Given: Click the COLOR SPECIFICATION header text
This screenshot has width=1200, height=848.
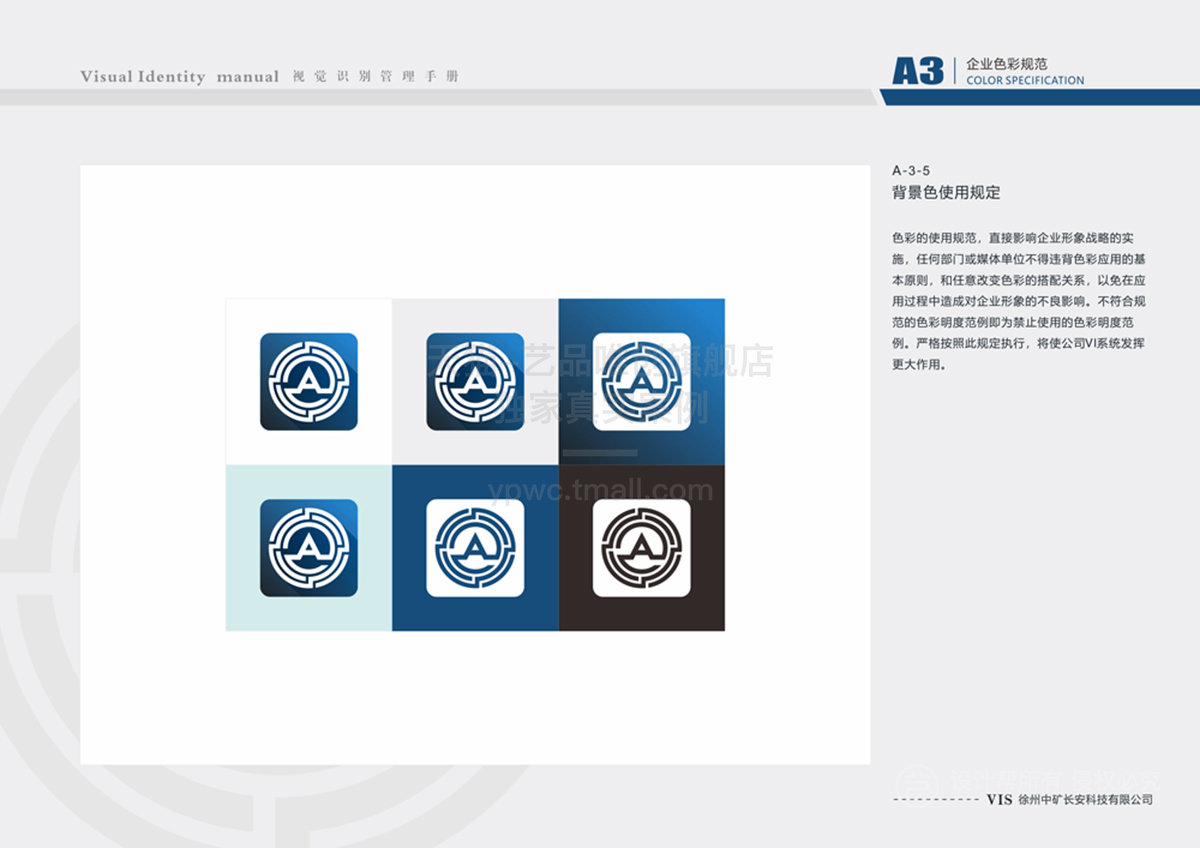Looking at the screenshot, I should point(1025,80).
